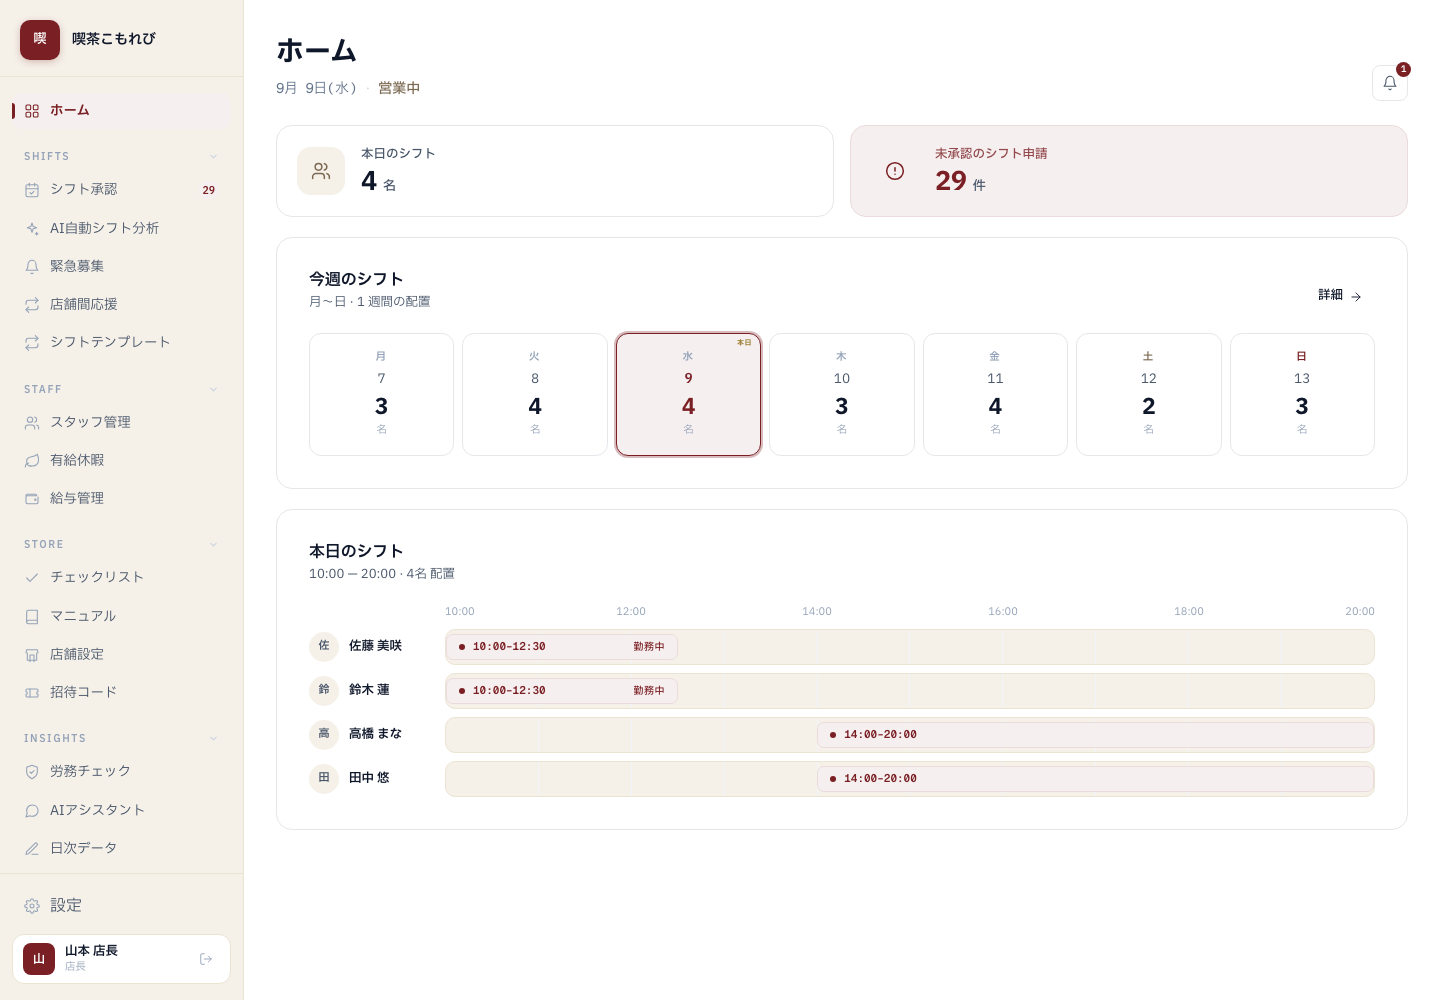Click the 給与管理 wallet icon
Image resolution: width=1440 pixels, height=1000 pixels.
[x=32, y=499]
